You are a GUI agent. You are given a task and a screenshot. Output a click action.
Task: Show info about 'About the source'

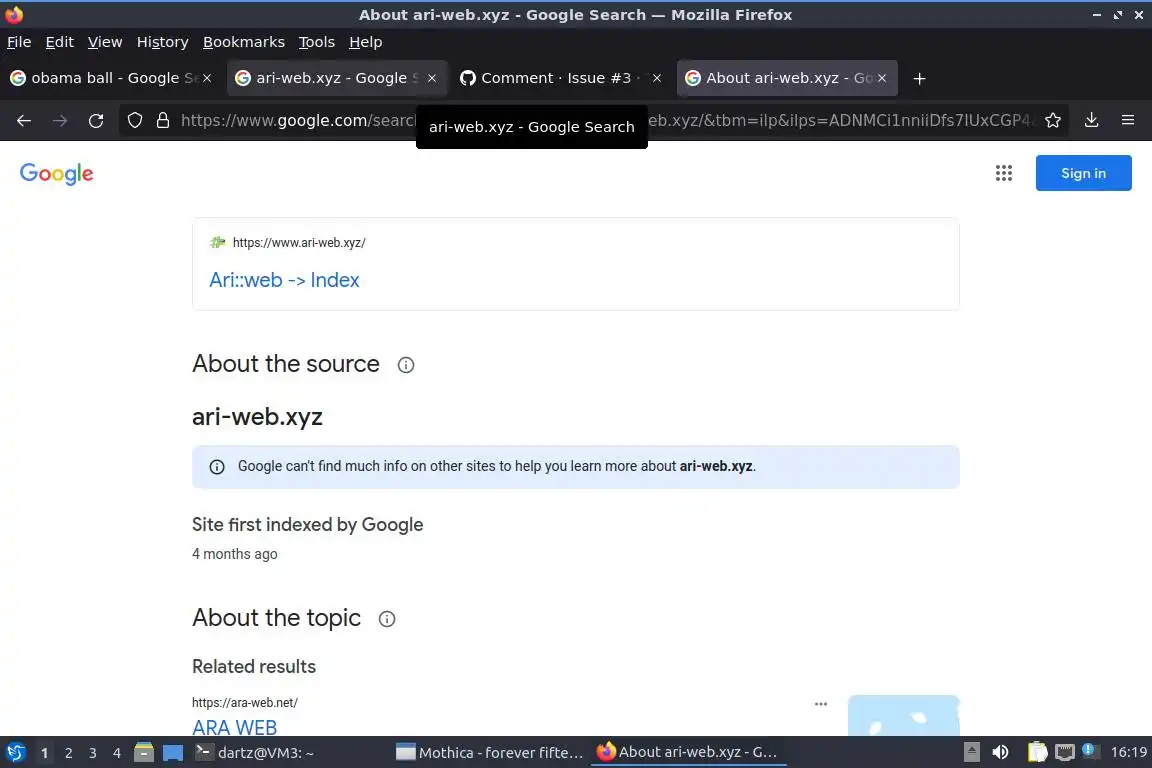click(x=406, y=365)
